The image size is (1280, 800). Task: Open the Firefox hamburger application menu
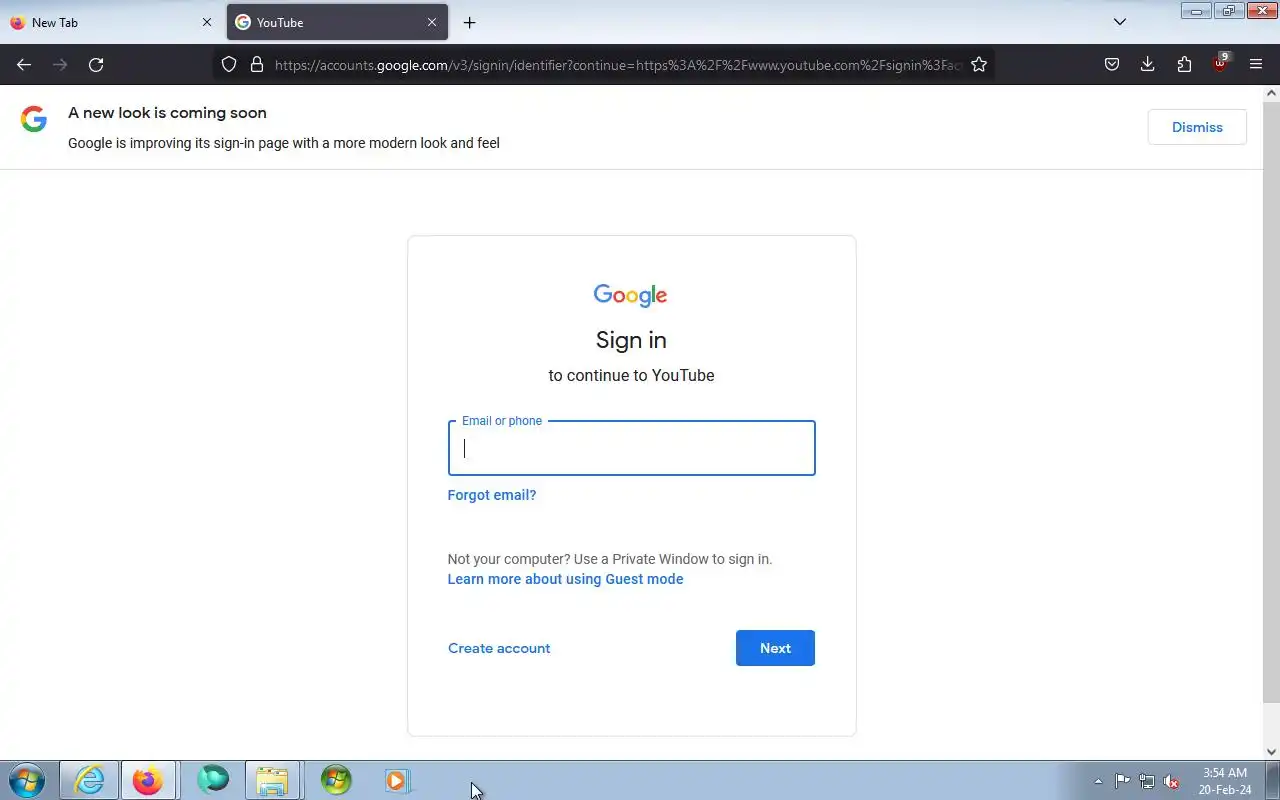pos(1256,64)
